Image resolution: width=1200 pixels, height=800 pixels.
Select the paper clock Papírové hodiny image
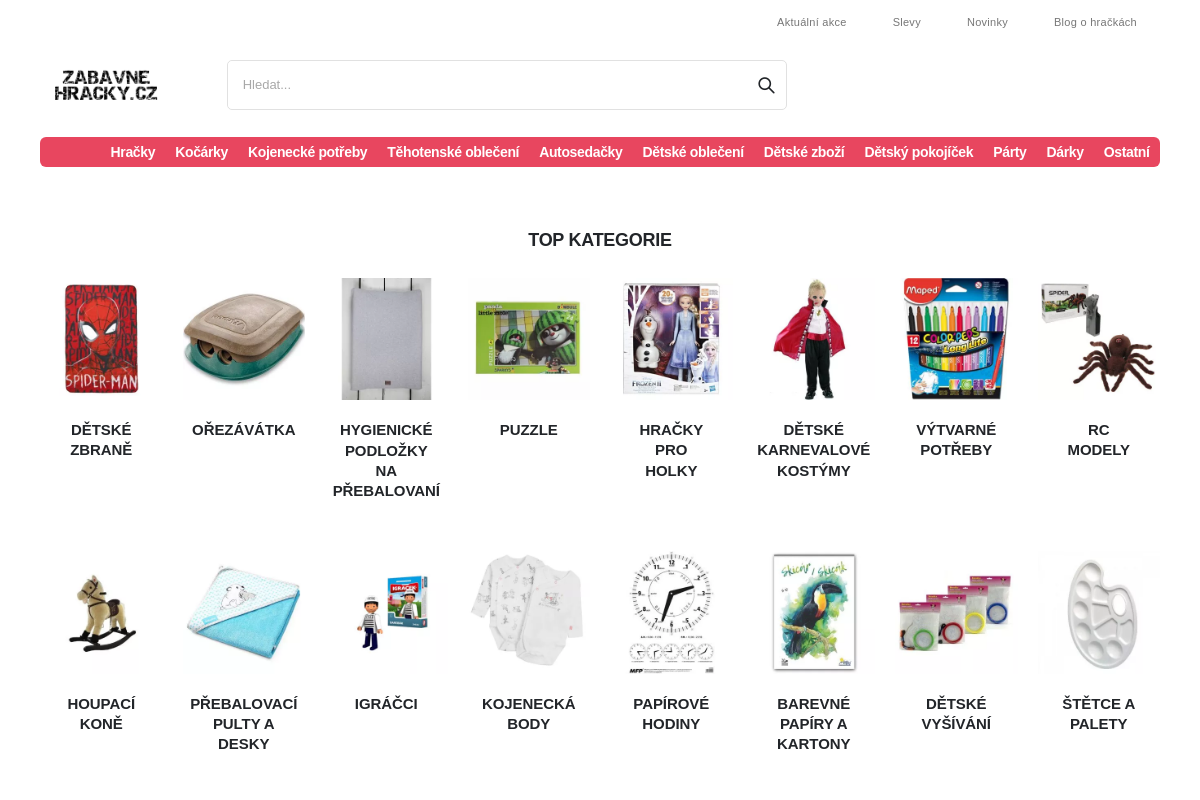[x=671, y=613]
